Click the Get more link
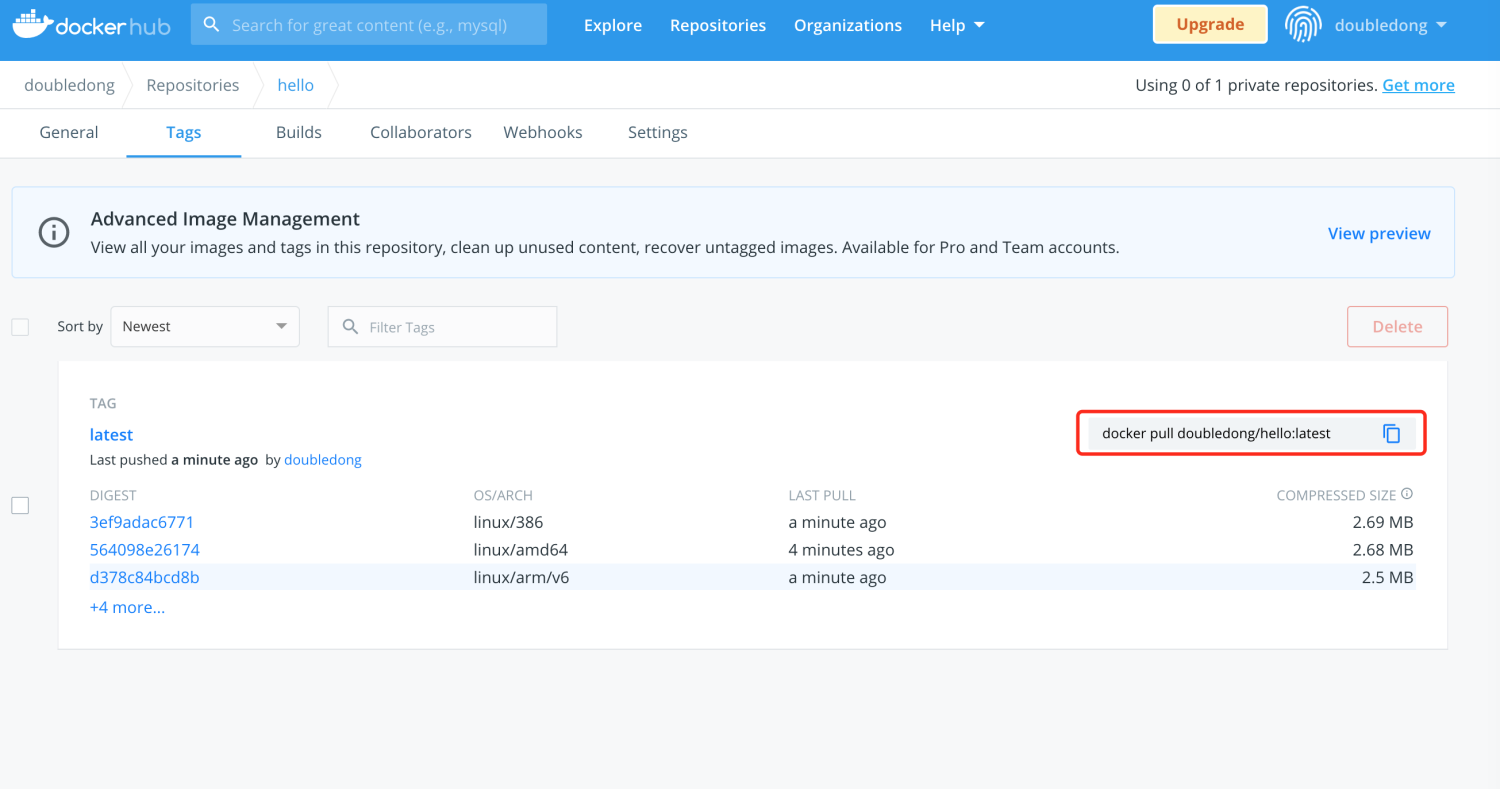This screenshot has height=789, width=1500. [1418, 85]
